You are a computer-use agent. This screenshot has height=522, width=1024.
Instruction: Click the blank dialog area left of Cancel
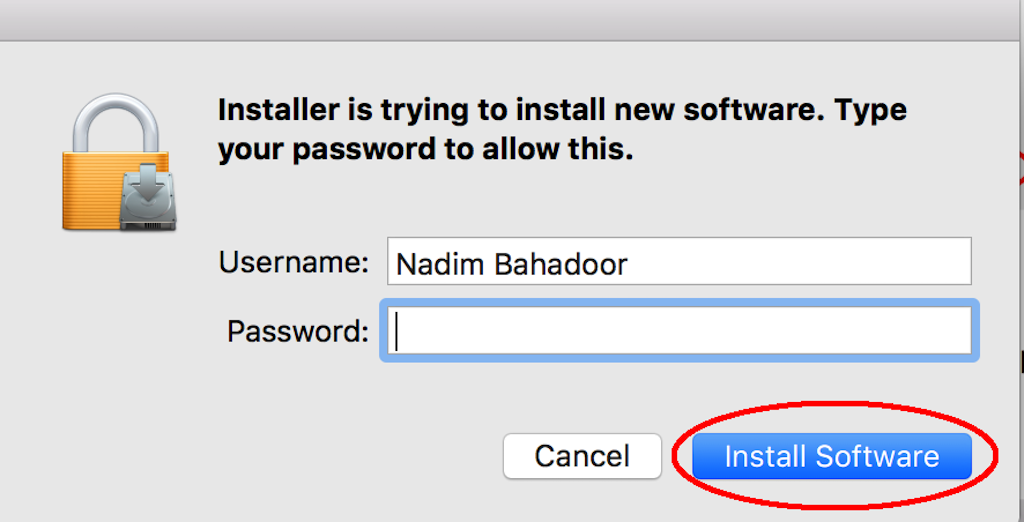261,456
